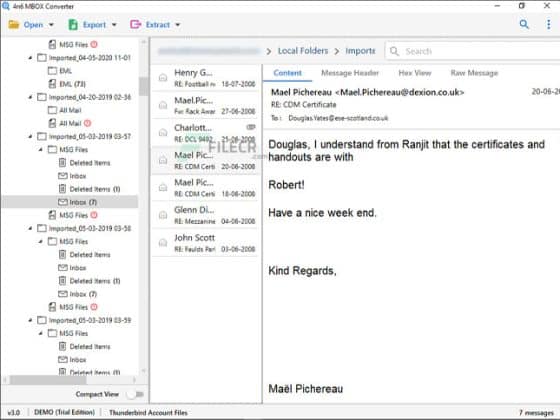This screenshot has width=560, height=420.
Task: Switch to the Raw Message tab
Action: (x=474, y=73)
